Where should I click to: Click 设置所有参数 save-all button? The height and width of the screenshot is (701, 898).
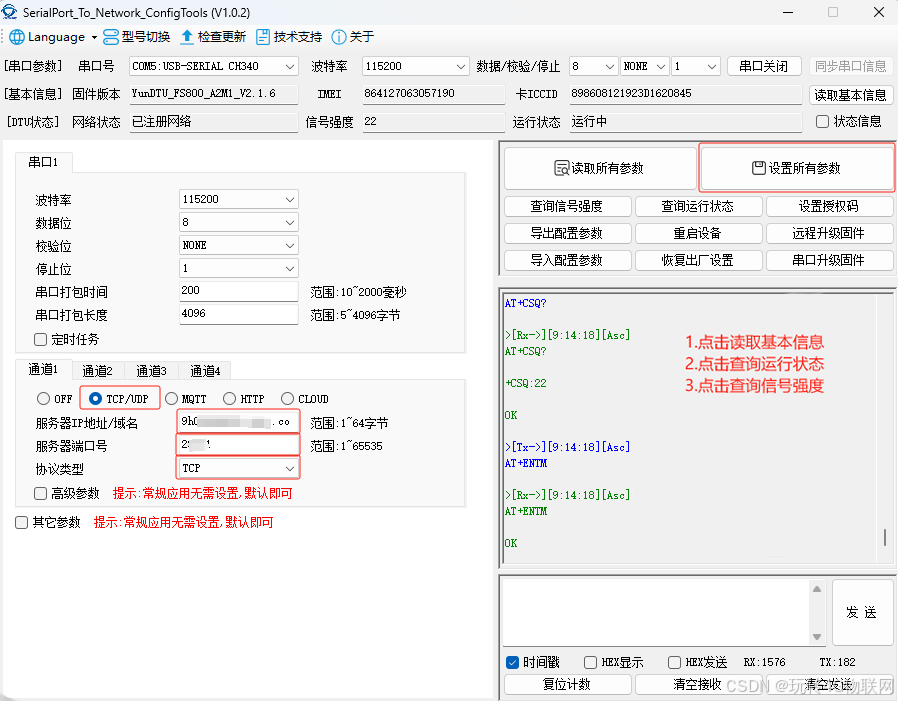797,168
